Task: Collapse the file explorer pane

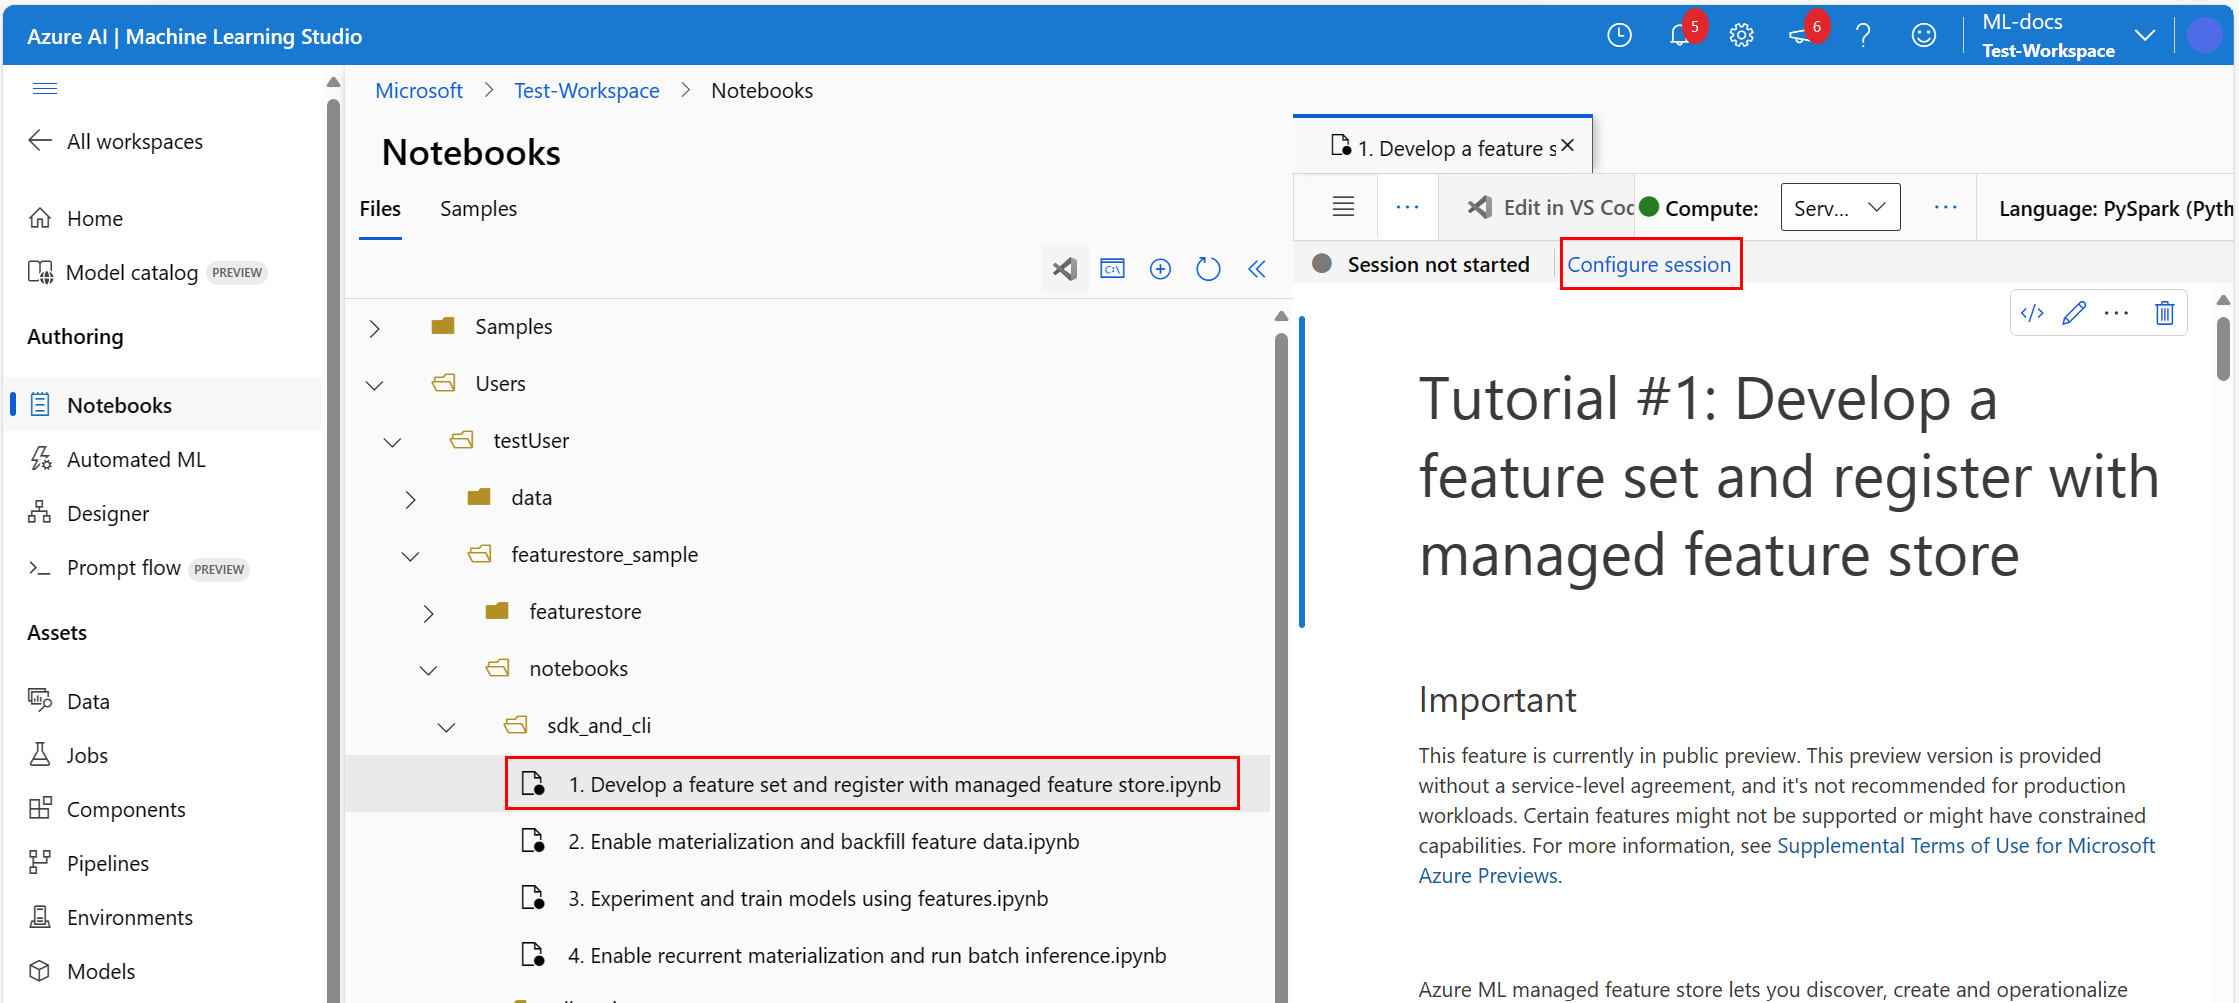Action: coord(1257,269)
